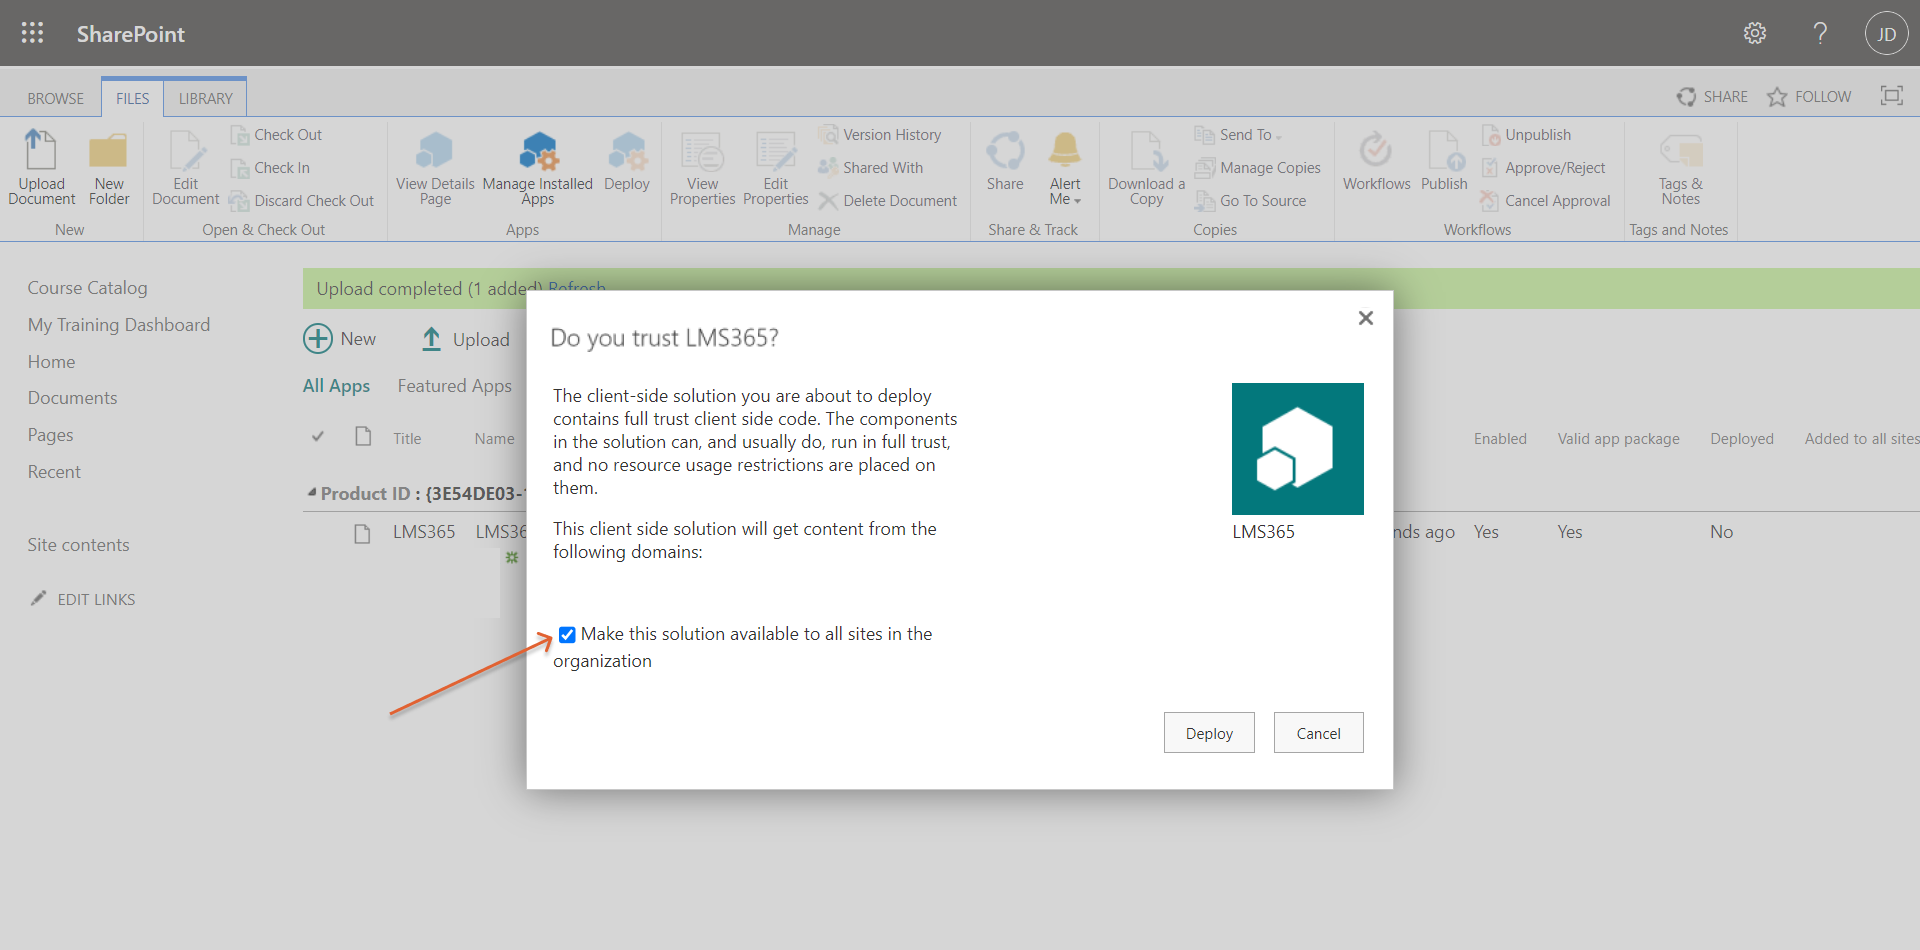The width and height of the screenshot is (1920, 950).
Task: Open the JD user profile avatar
Action: [x=1886, y=33]
